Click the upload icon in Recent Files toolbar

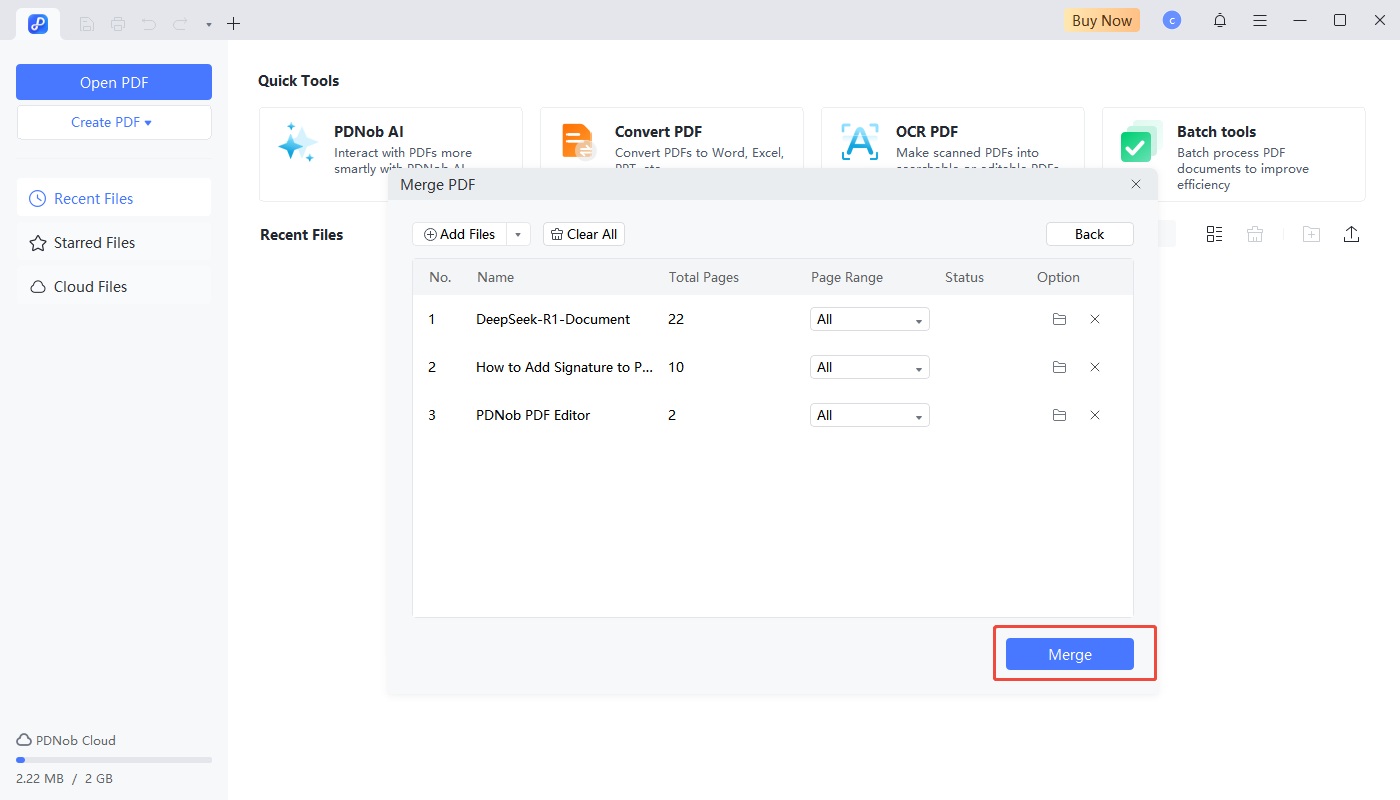[x=1351, y=234]
